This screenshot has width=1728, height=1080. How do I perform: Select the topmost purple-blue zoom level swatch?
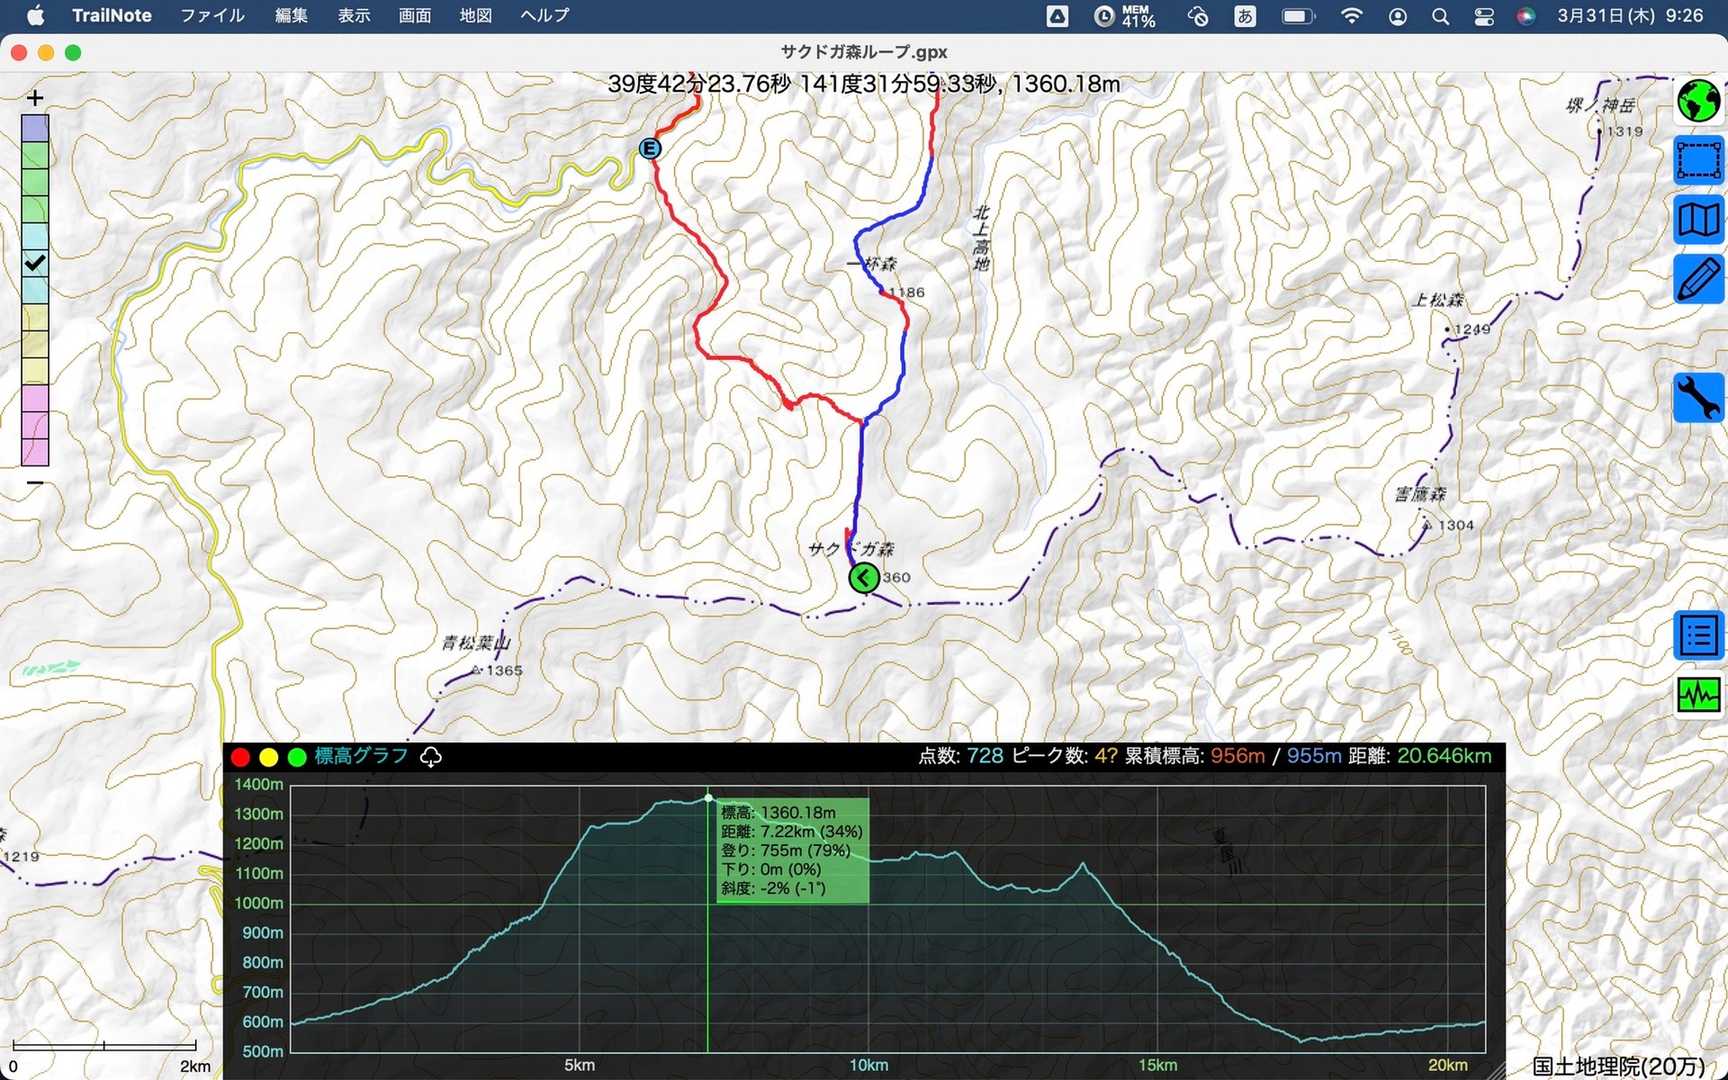click(35, 128)
